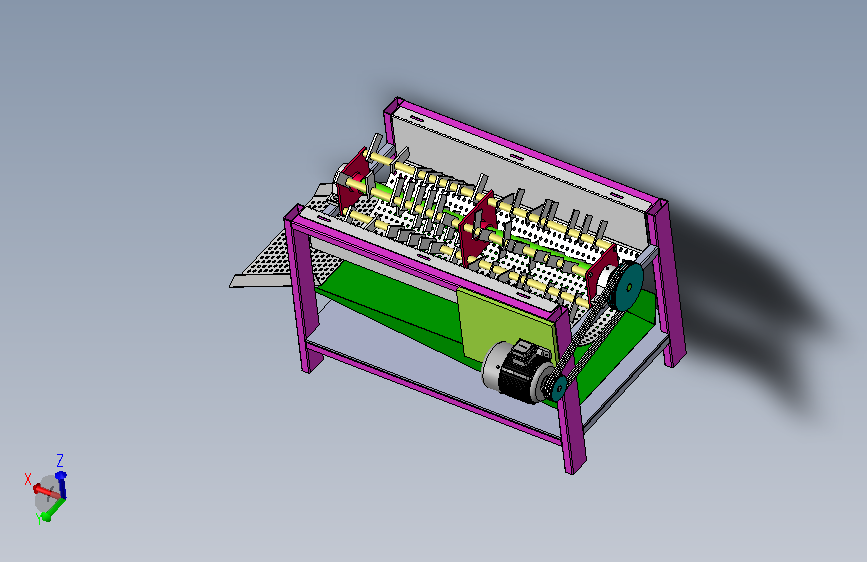Click the "X" label on the triad
Viewport: 867px width, 562px height.
[28, 479]
